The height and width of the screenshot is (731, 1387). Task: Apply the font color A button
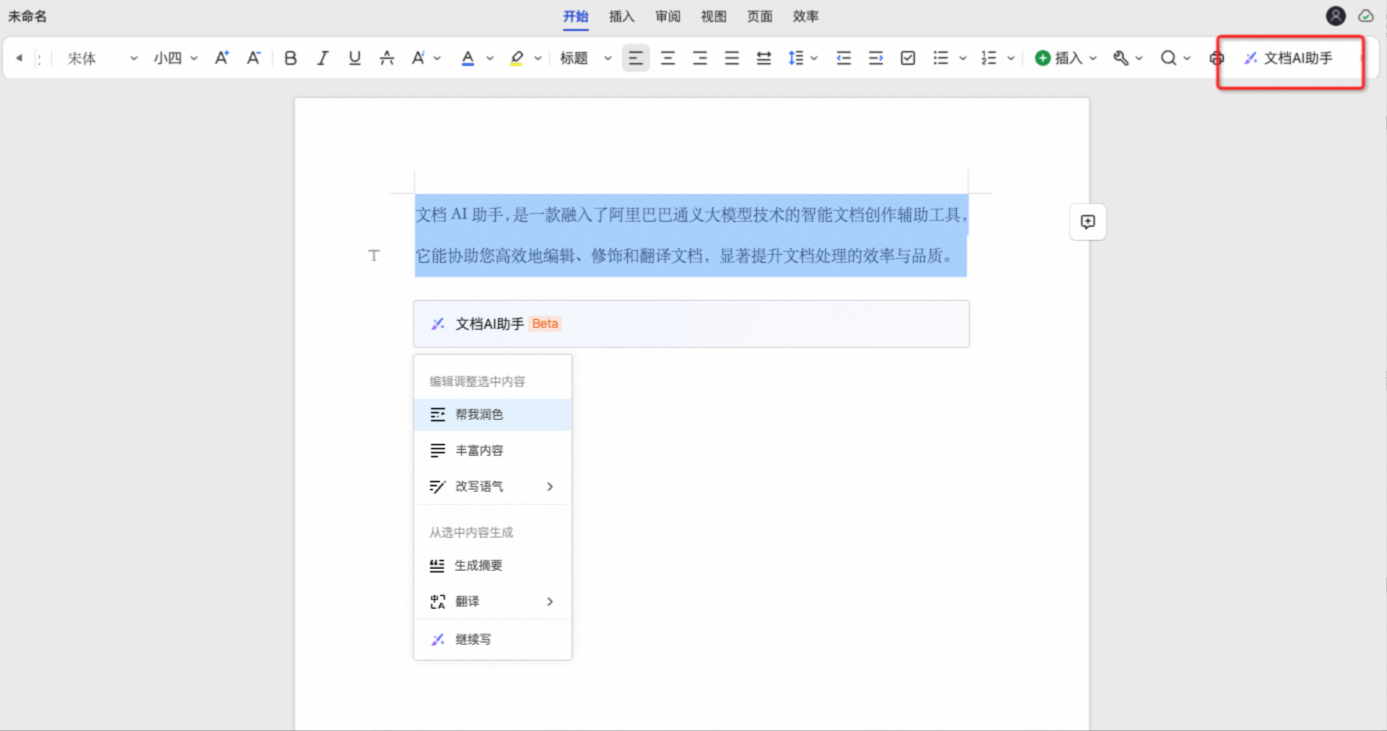(467, 58)
